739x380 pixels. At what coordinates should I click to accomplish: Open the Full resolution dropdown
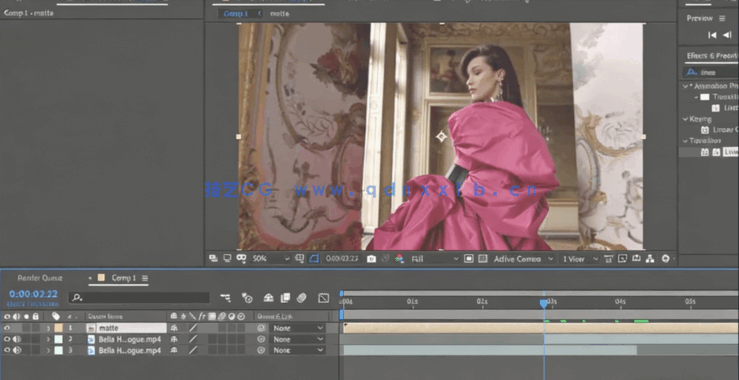(434, 258)
